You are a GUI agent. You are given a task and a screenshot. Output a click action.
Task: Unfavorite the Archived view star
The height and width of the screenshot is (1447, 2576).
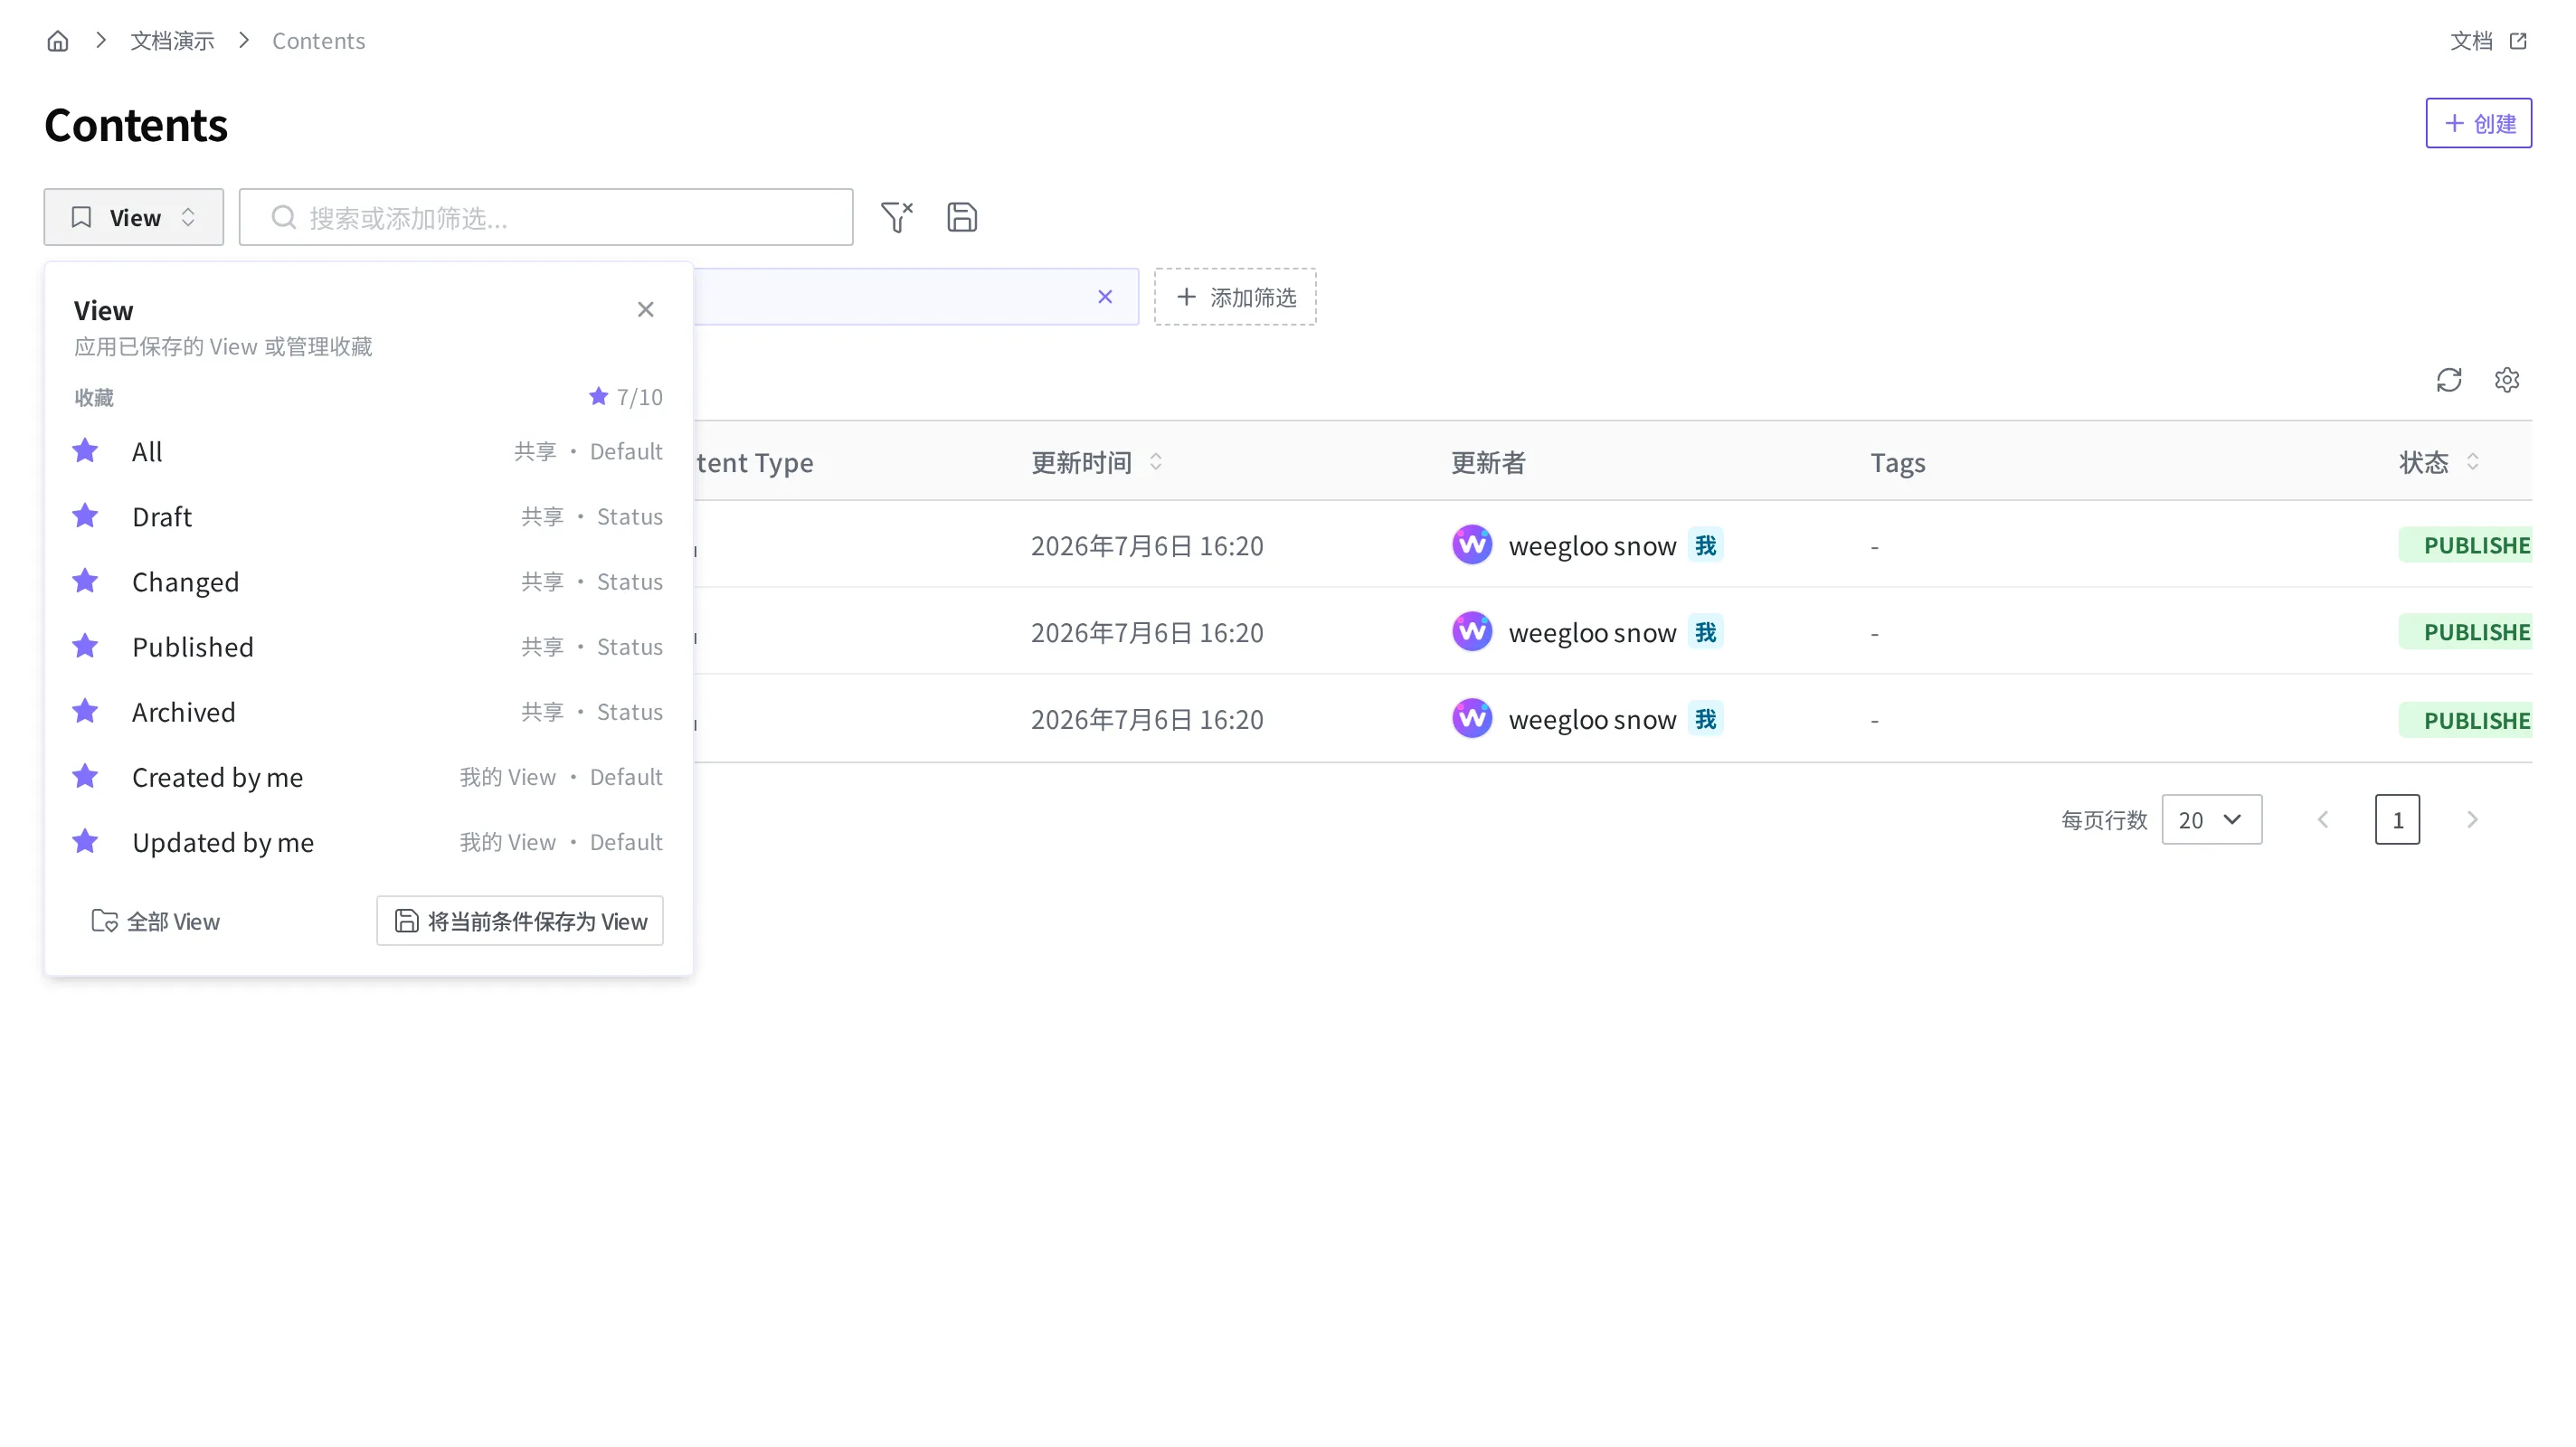coord(86,711)
